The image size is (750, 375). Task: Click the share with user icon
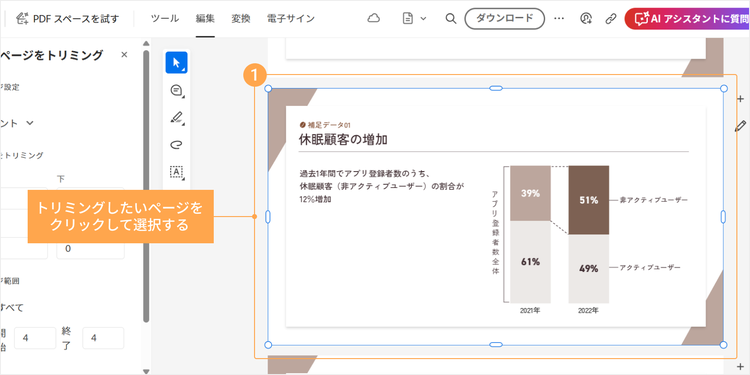click(x=586, y=19)
